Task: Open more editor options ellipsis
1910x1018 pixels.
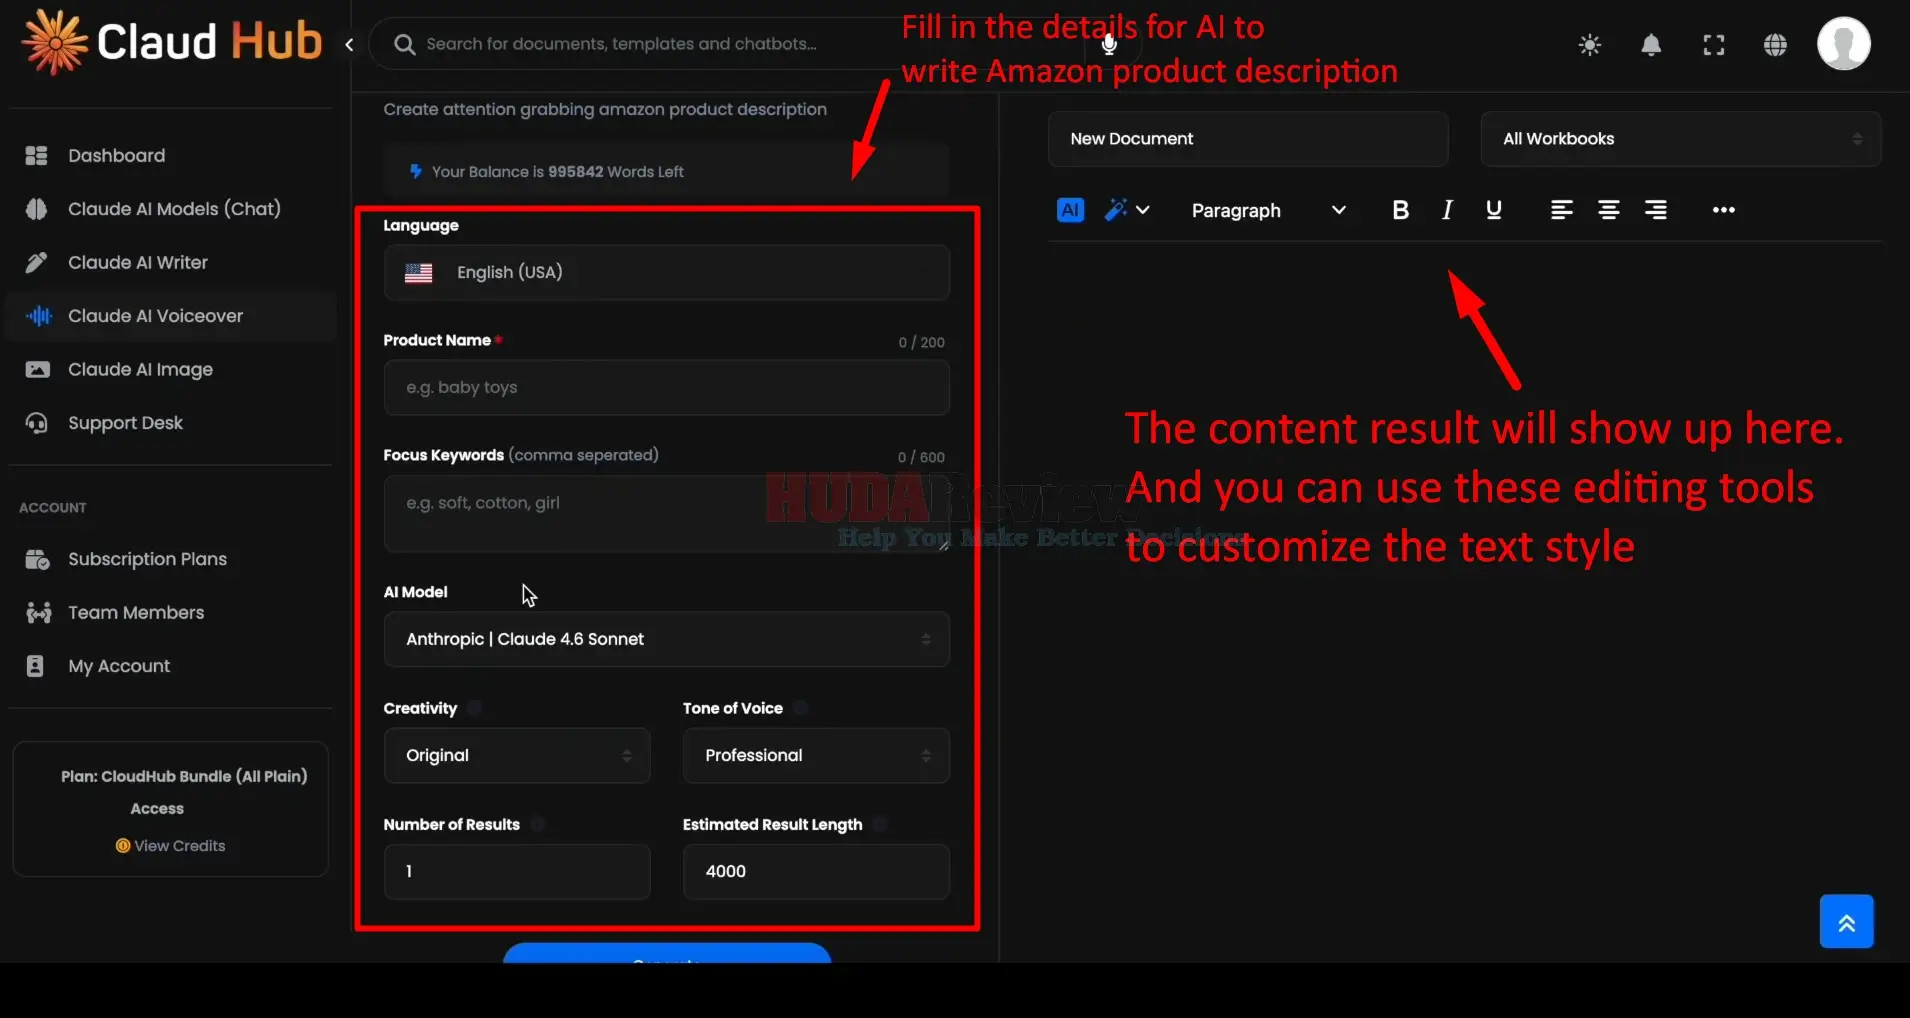Action: click(x=1723, y=210)
